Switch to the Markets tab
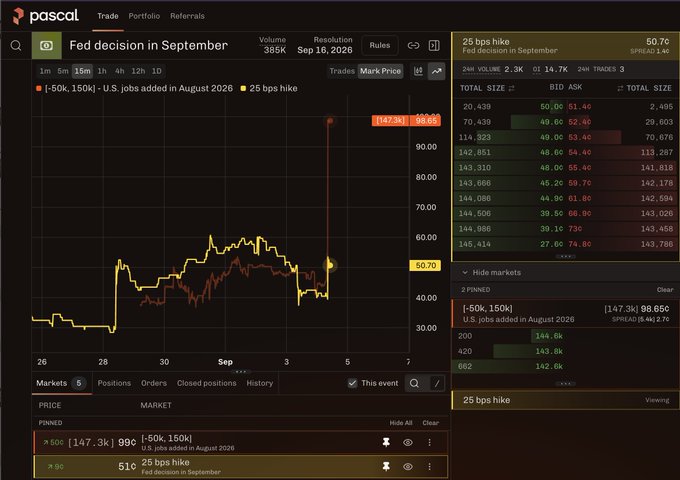 [x=60, y=383]
